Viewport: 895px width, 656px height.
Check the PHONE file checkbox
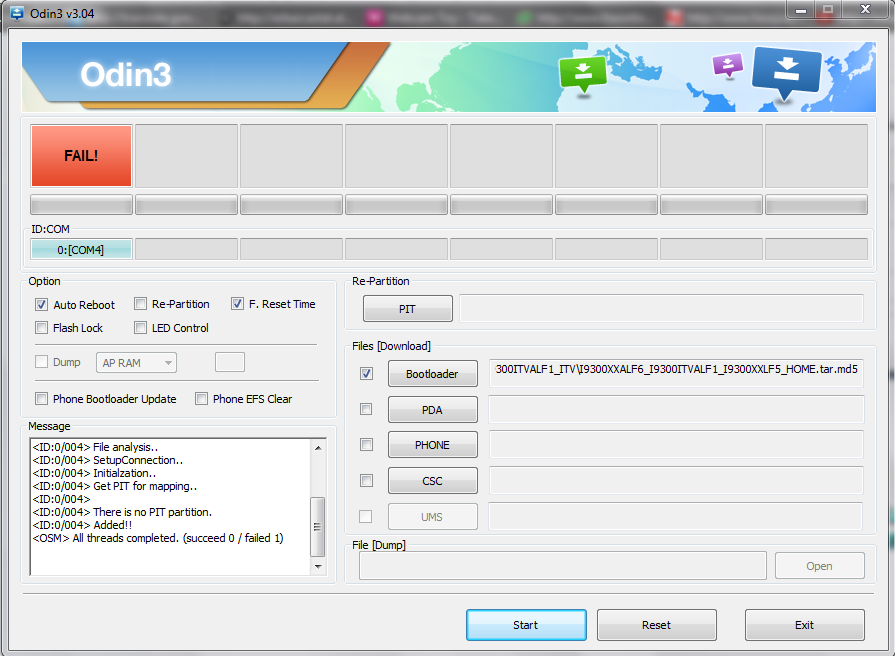(x=366, y=445)
